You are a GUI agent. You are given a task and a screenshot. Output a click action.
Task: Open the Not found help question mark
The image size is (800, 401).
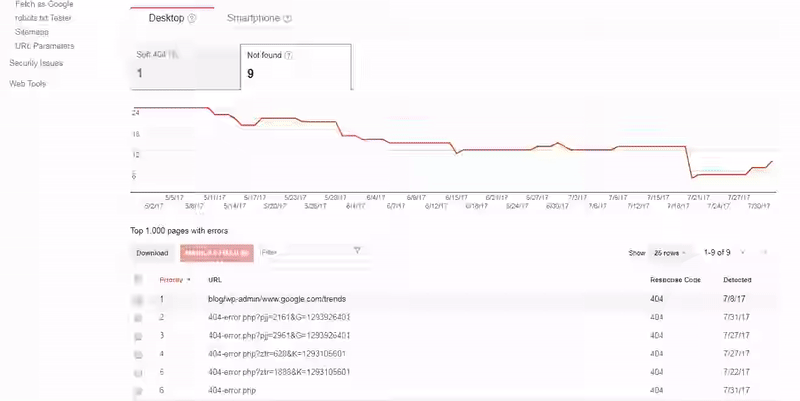coord(289,55)
